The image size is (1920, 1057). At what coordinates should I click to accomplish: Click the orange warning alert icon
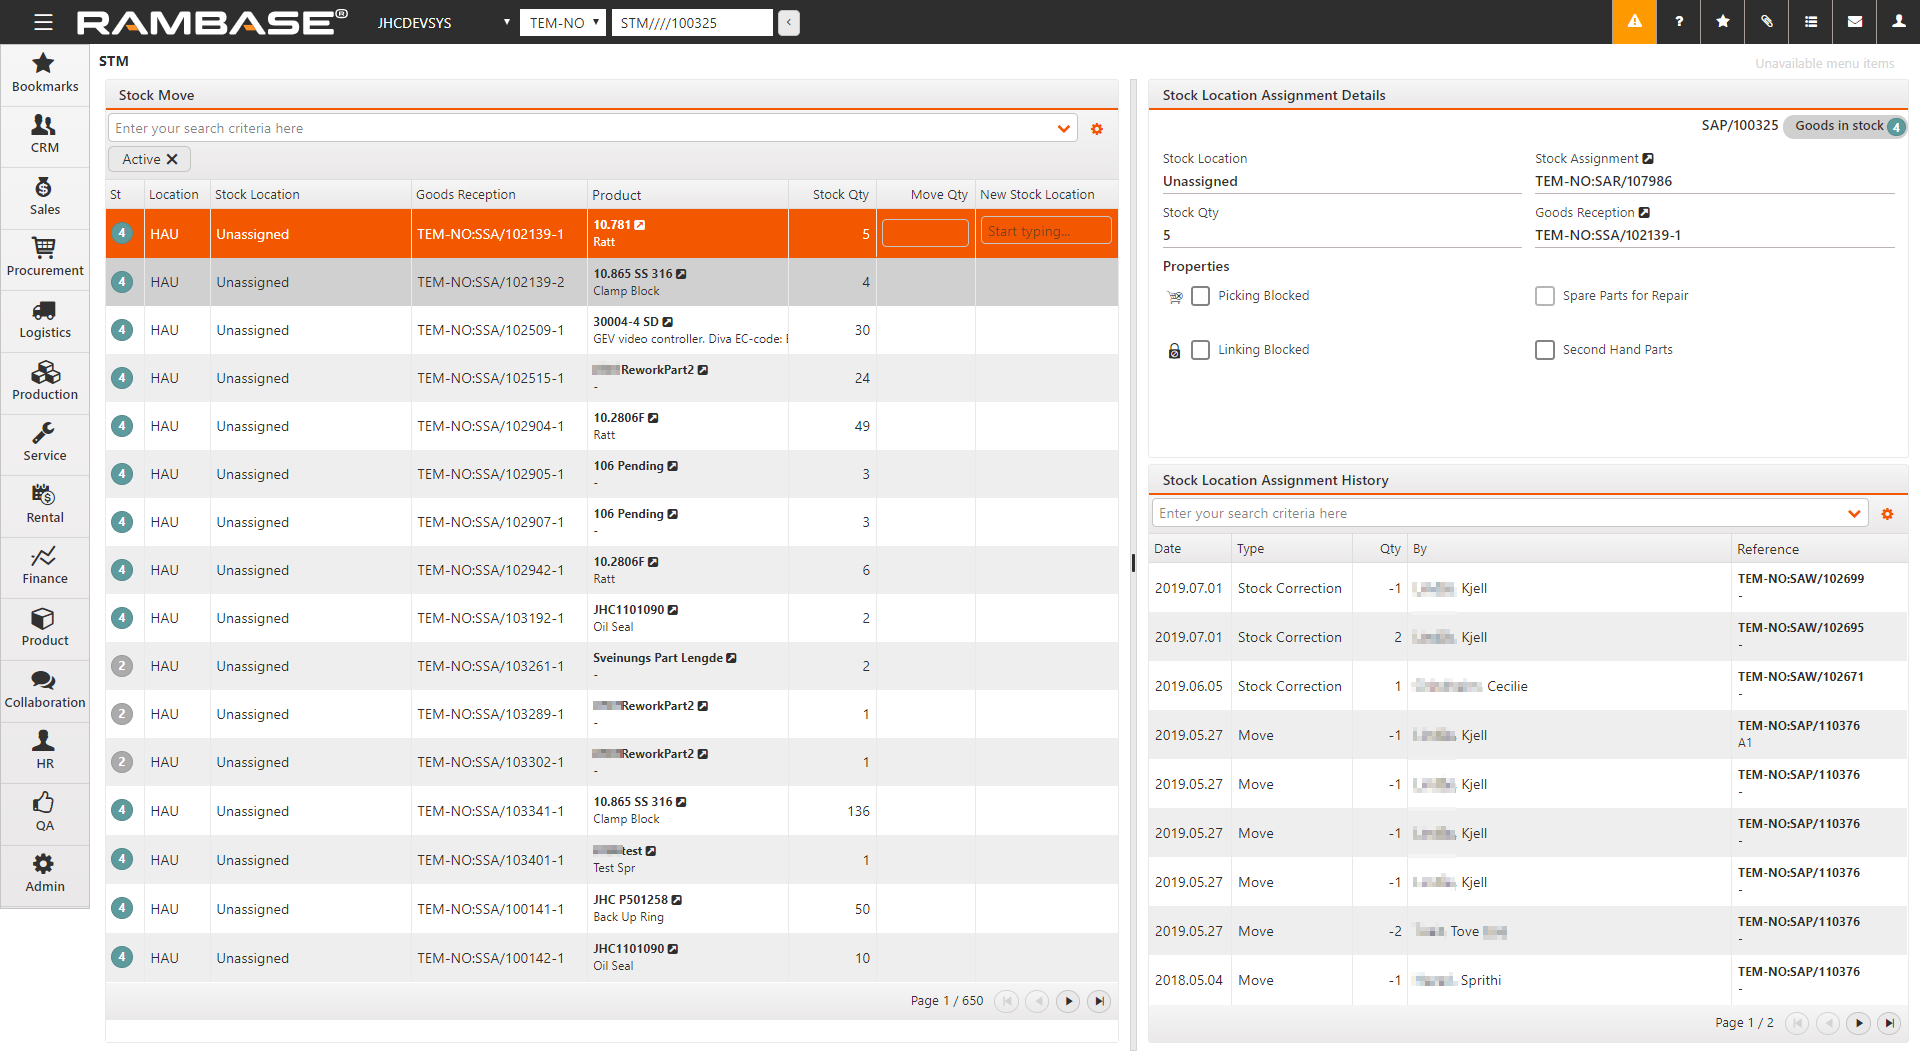tap(1634, 22)
